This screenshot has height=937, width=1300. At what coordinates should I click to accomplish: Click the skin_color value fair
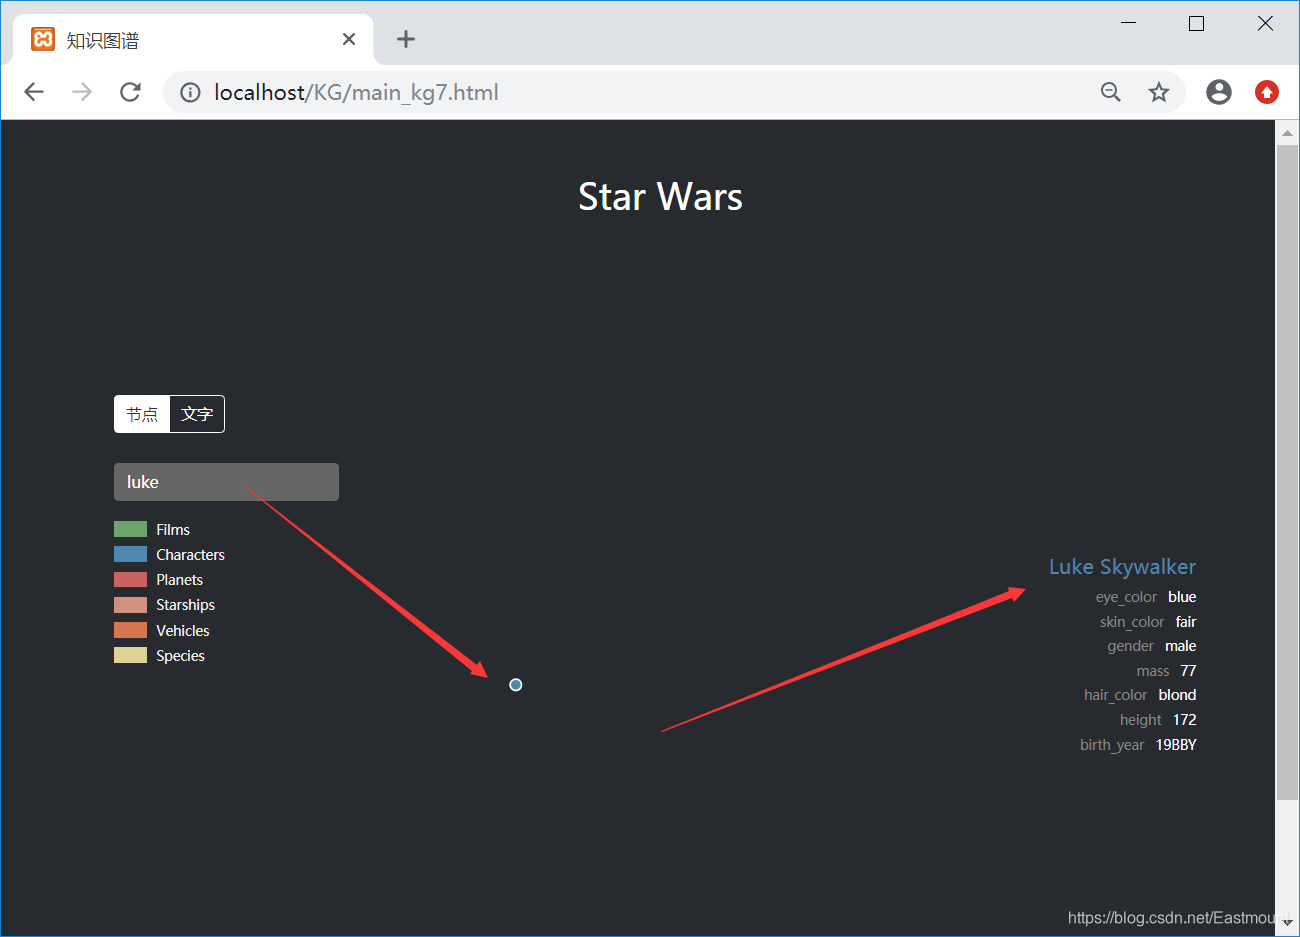click(1186, 622)
